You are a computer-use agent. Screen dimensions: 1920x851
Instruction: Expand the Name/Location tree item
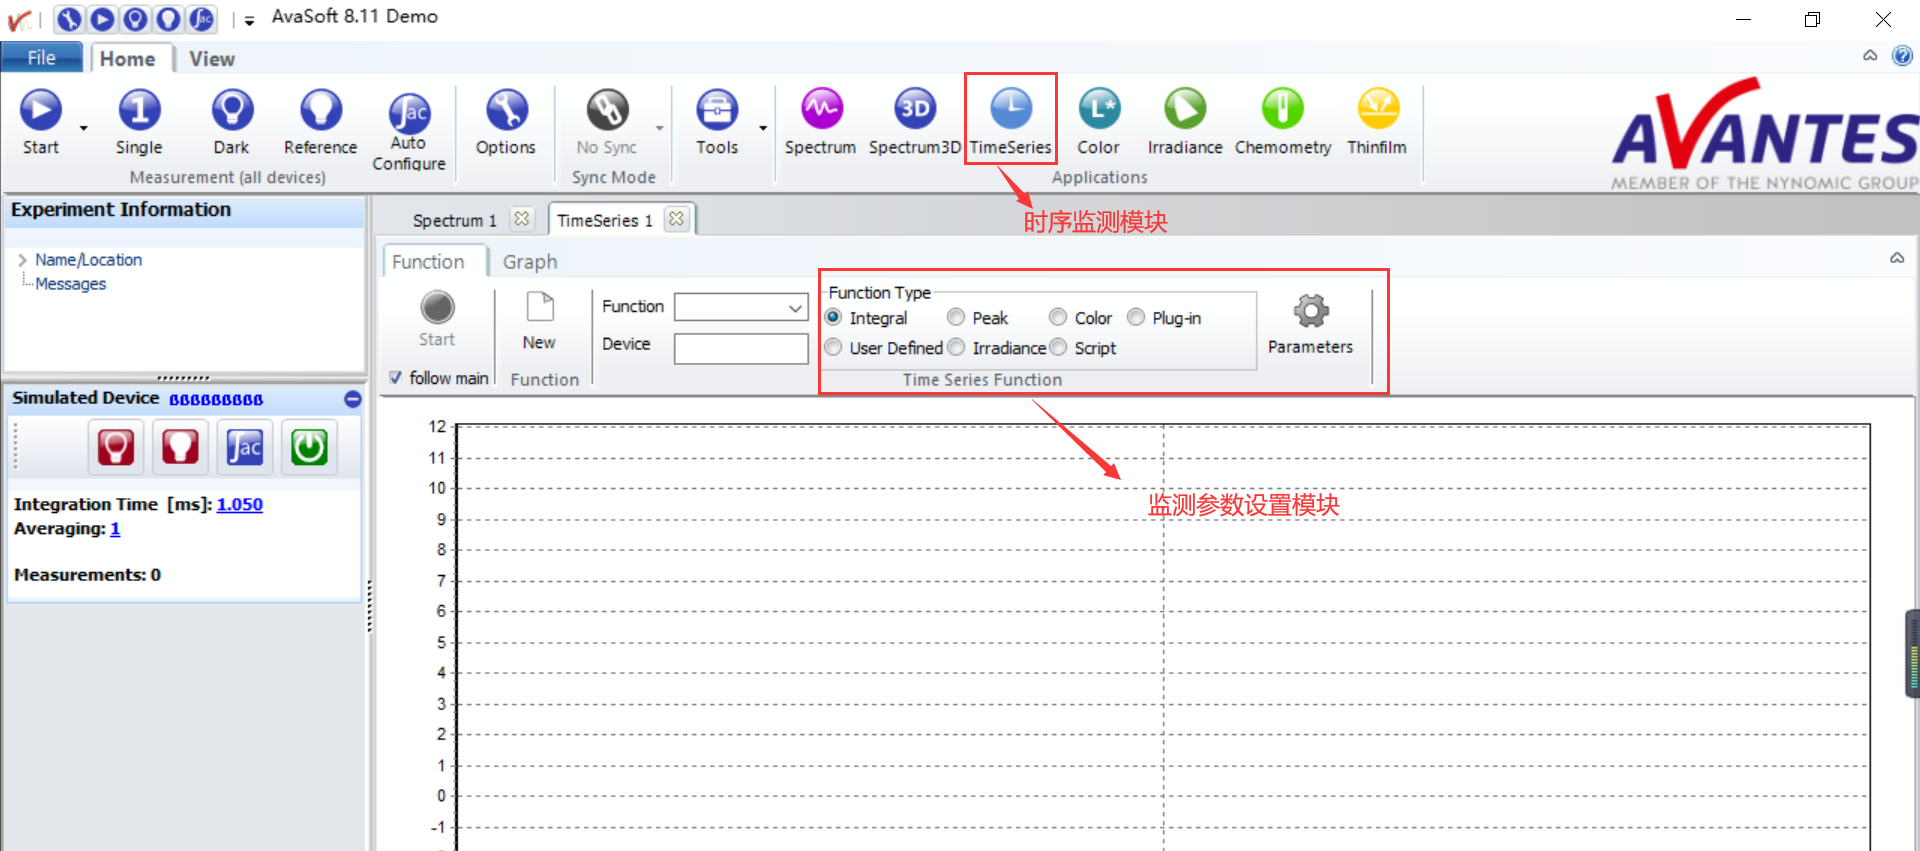(22, 260)
